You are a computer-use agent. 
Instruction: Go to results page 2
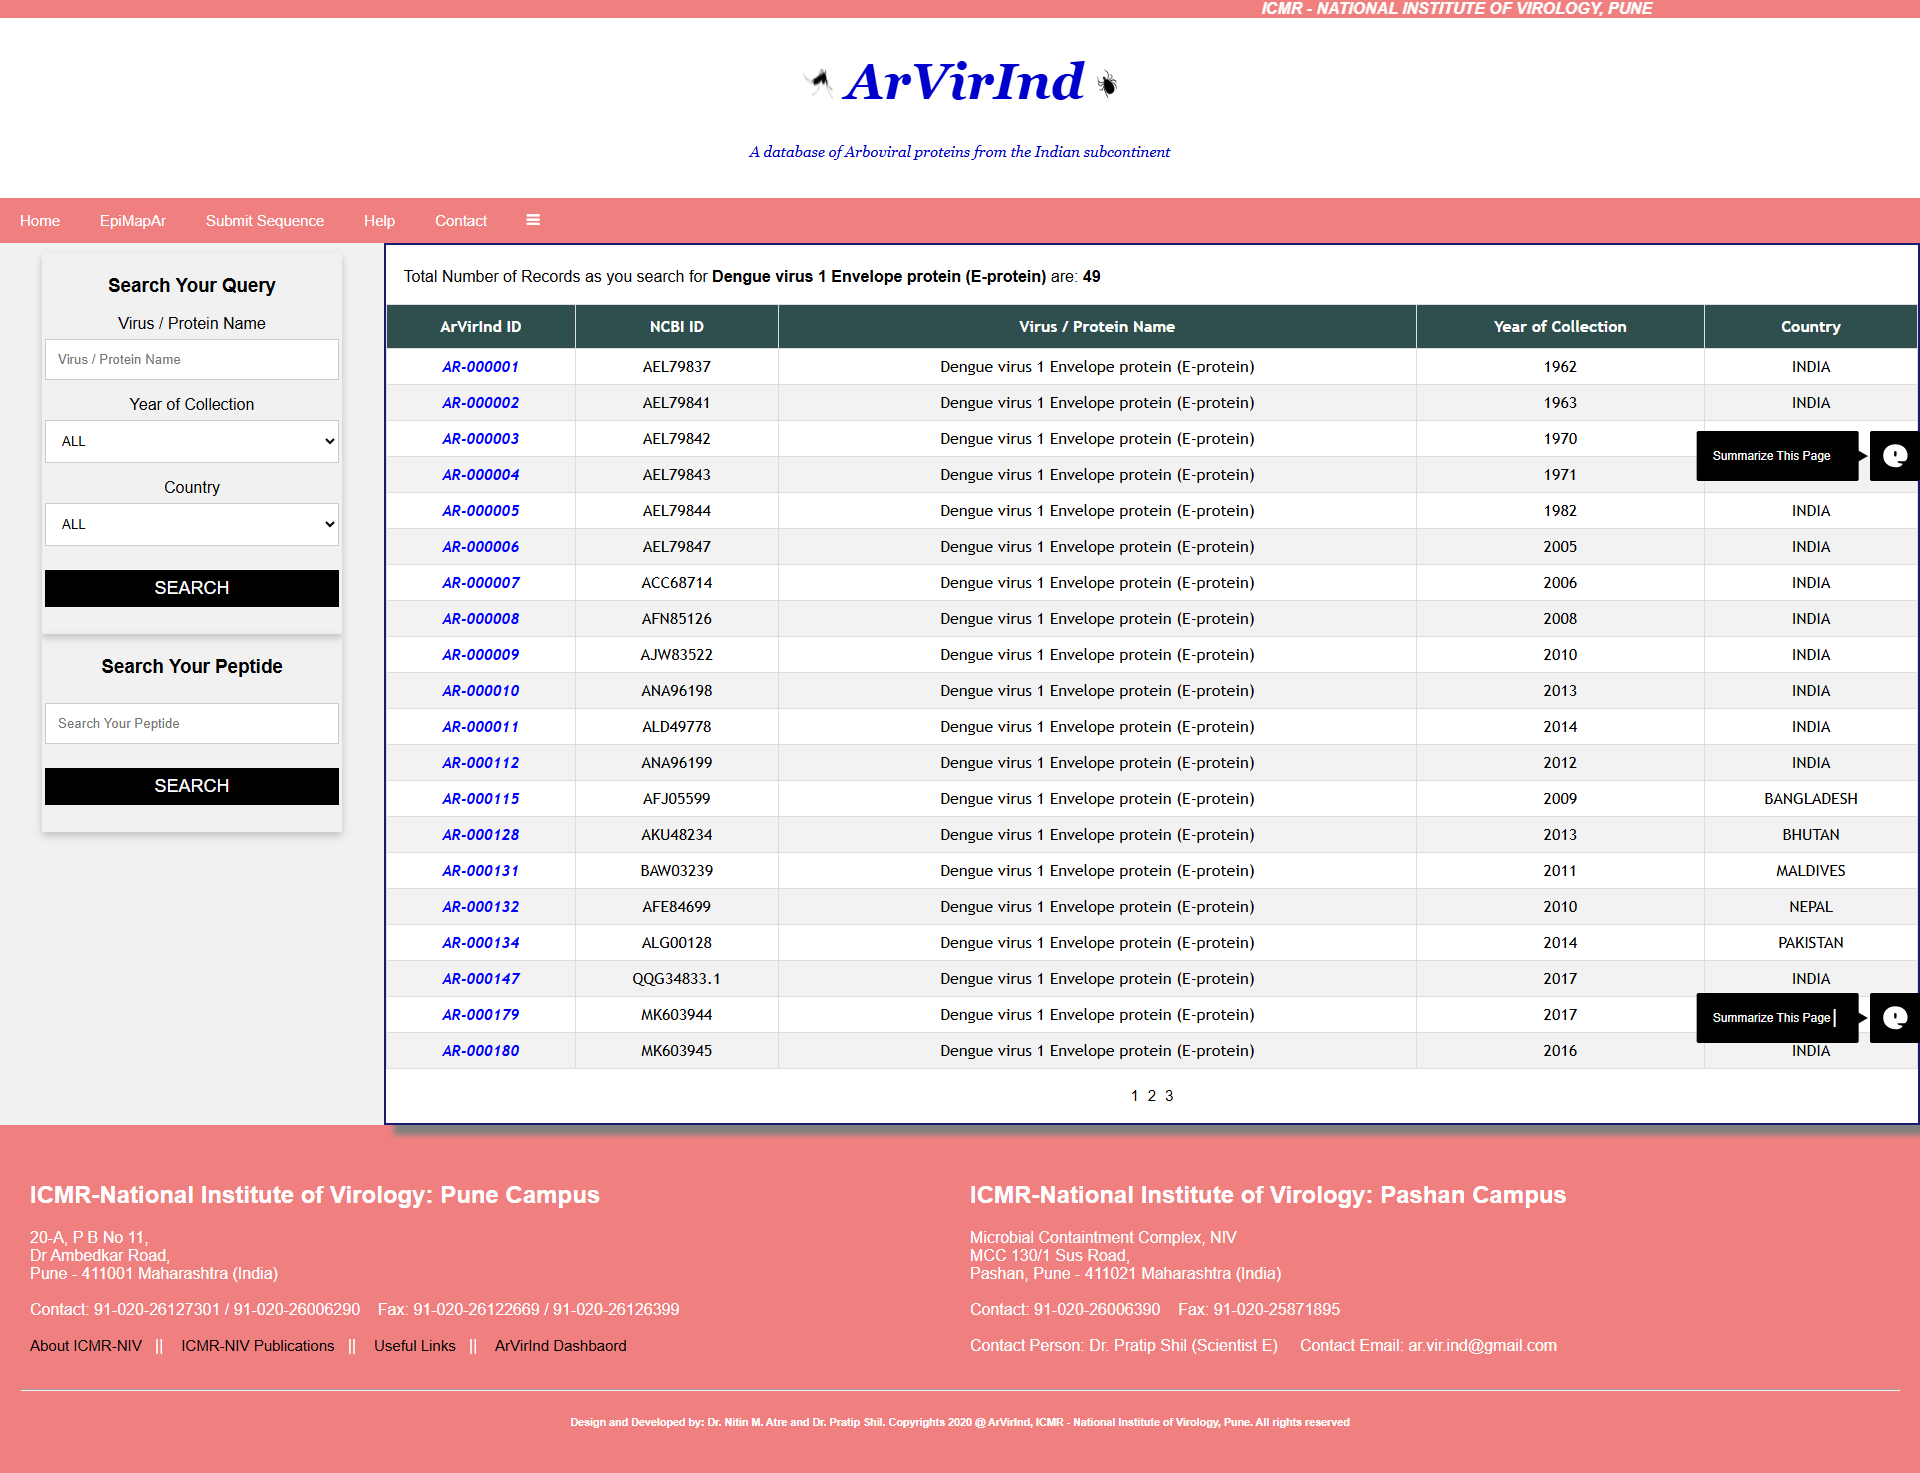tap(1151, 1096)
